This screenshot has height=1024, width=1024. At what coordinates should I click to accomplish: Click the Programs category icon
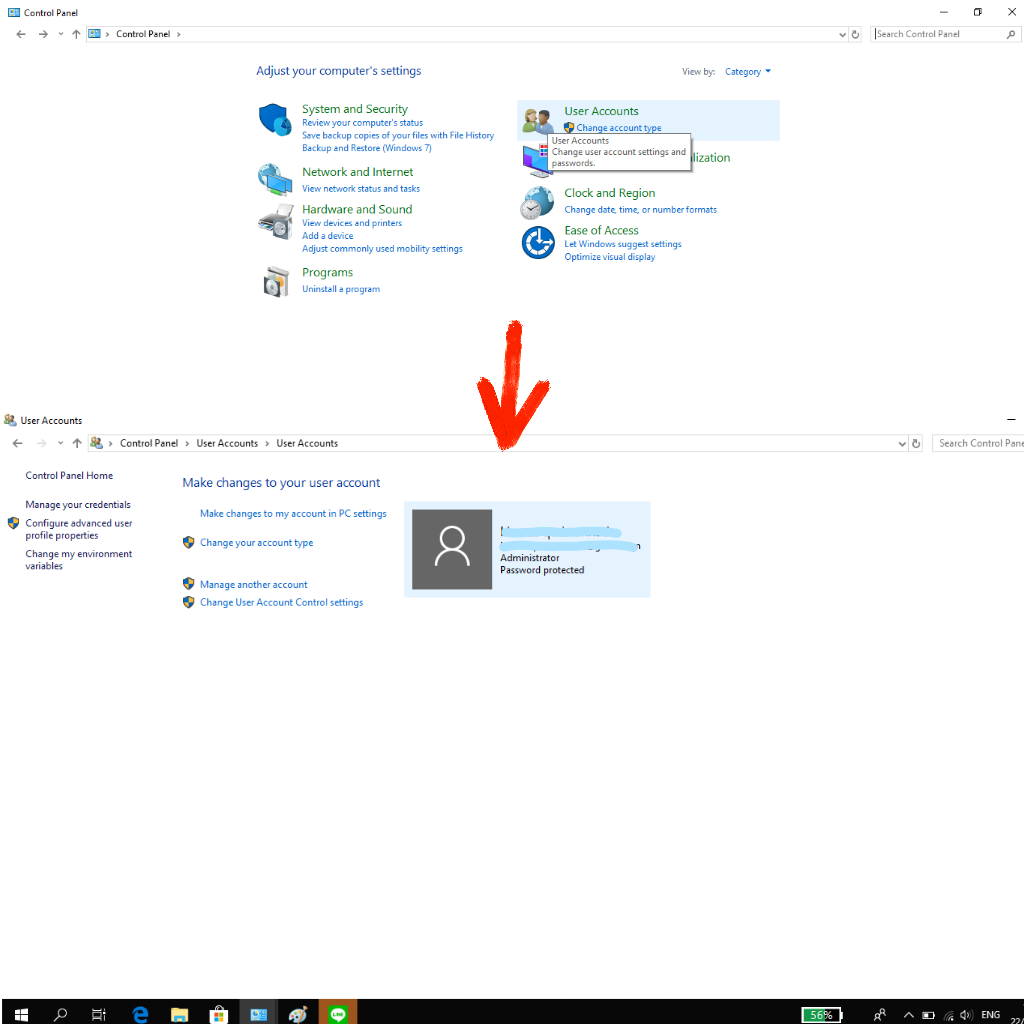(x=275, y=282)
